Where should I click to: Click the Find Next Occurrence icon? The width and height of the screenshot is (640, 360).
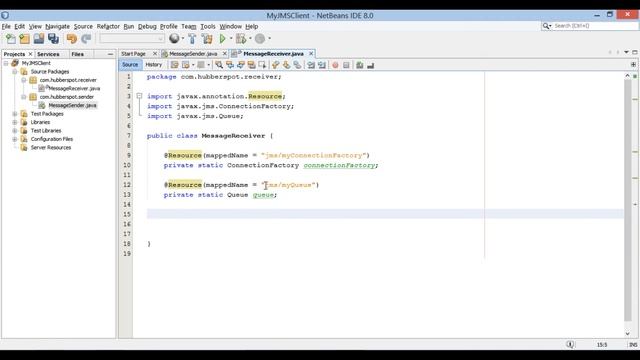pyautogui.click(x=241, y=65)
